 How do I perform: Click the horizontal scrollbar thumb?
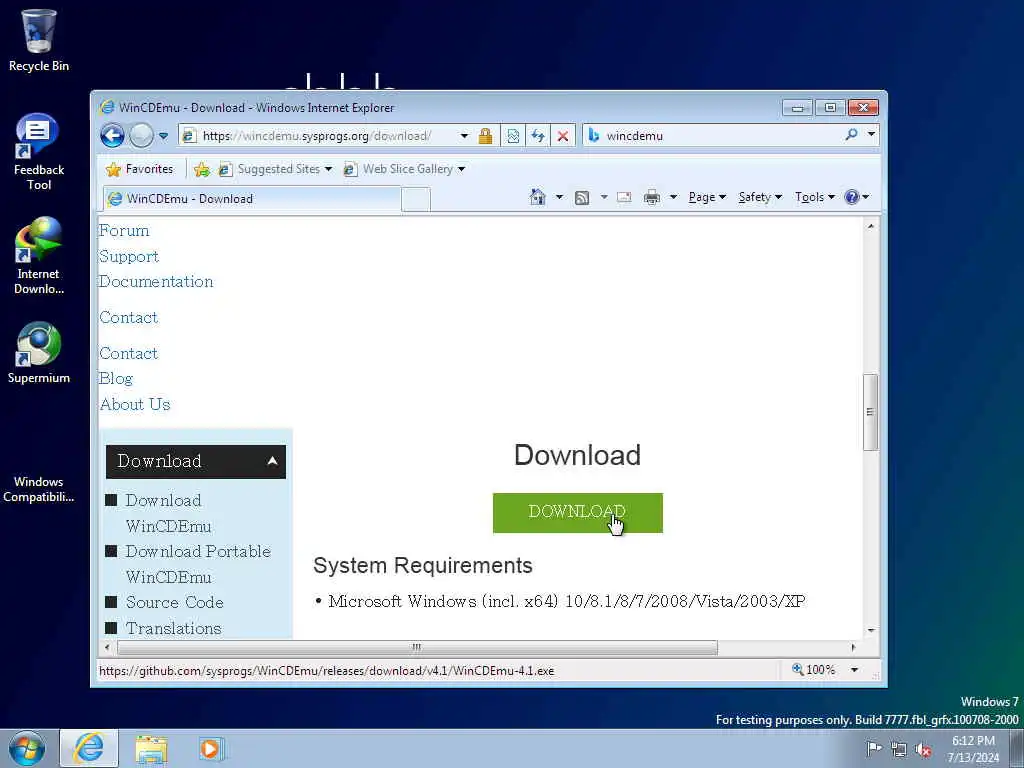point(417,648)
